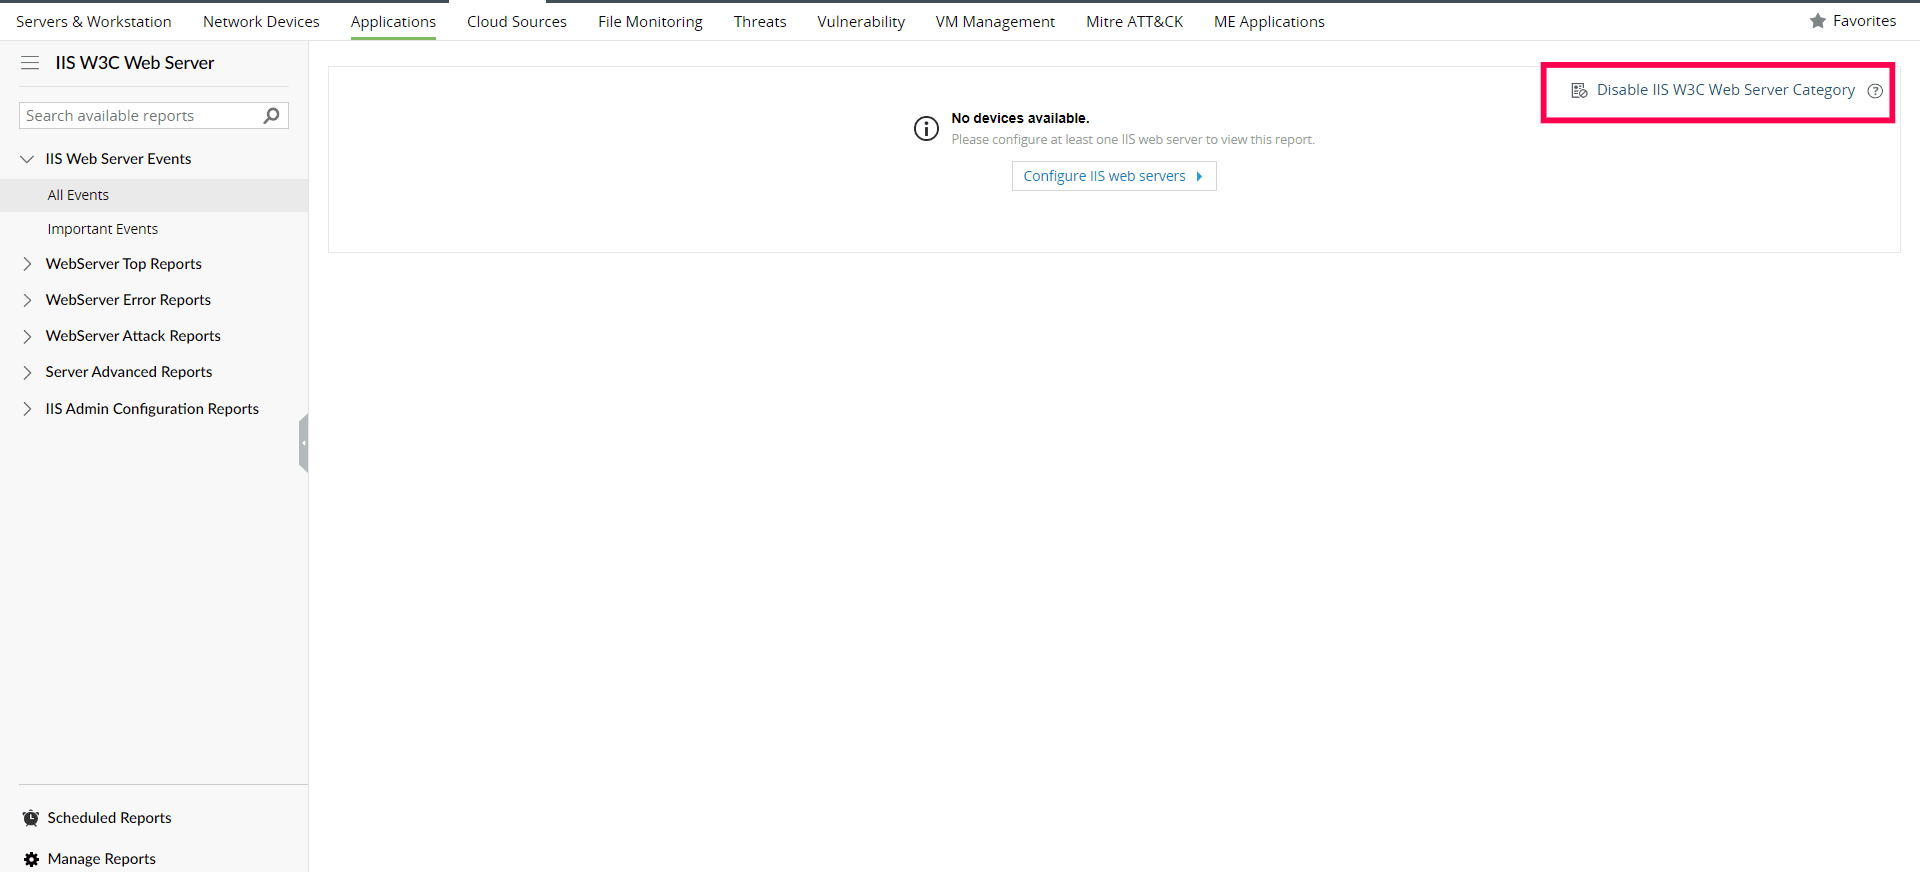This screenshot has width=1920, height=872.
Task: Click the No devices available message
Action: pyautogui.click(x=1020, y=118)
